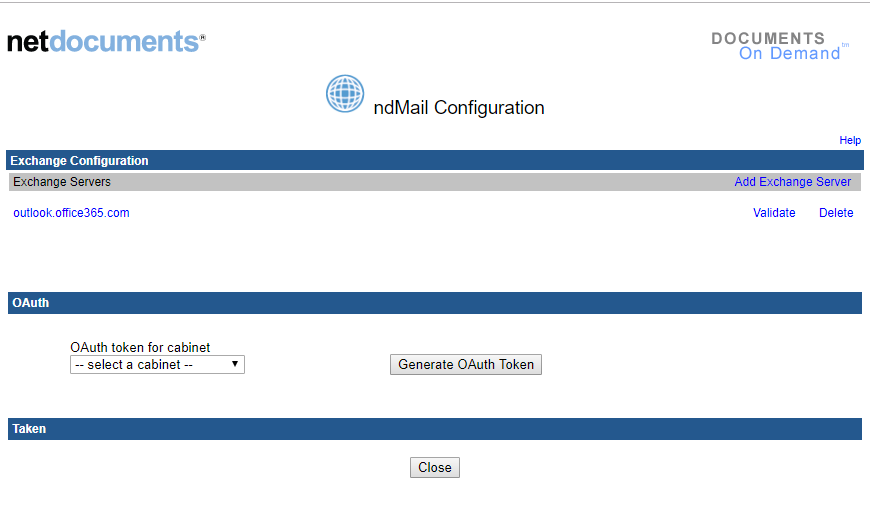Click the Taken section header

point(29,429)
